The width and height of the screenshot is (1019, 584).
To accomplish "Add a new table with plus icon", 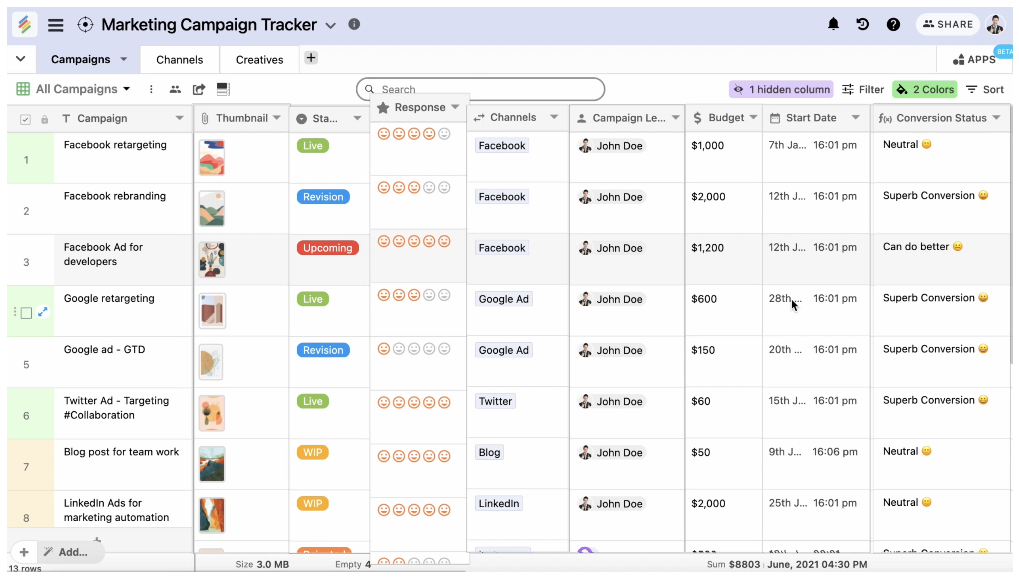I will click(x=311, y=58).
